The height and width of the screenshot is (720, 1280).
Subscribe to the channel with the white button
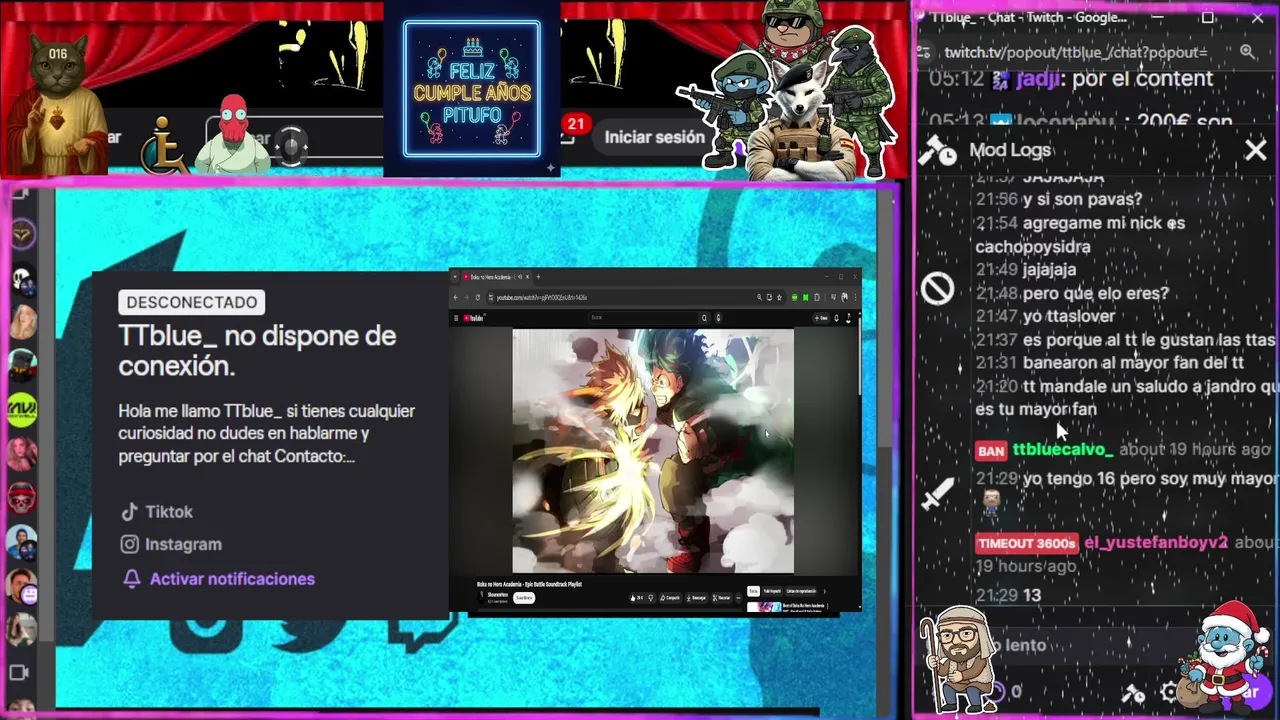524,598
